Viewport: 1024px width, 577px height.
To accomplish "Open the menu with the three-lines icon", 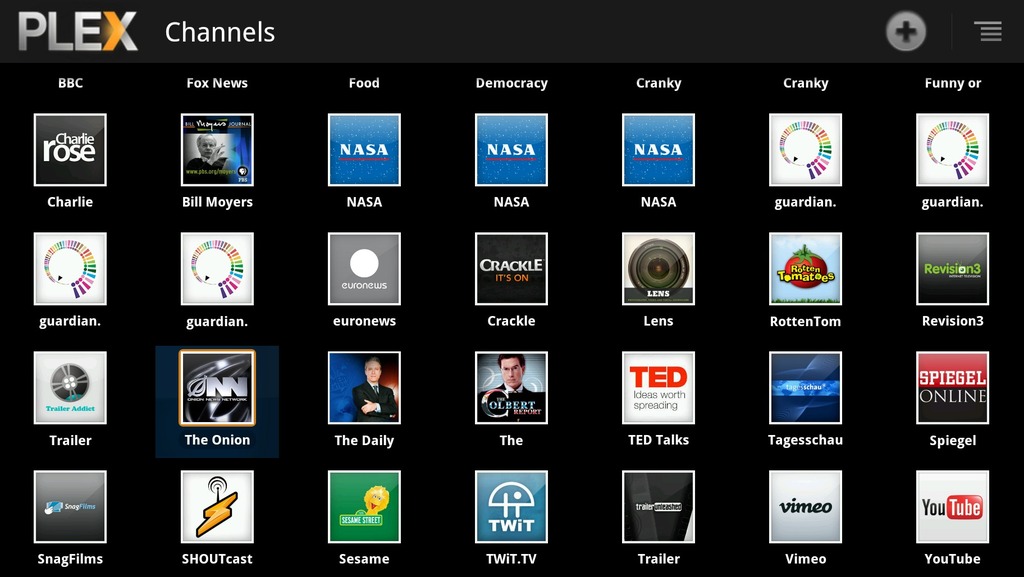I will [x=987, y=31].
